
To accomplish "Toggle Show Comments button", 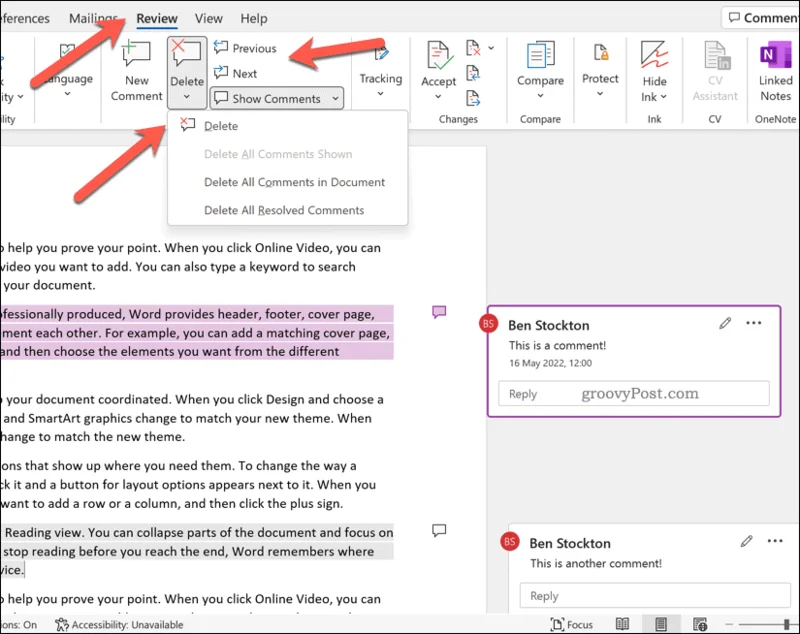I will click(x=268, y=98).
